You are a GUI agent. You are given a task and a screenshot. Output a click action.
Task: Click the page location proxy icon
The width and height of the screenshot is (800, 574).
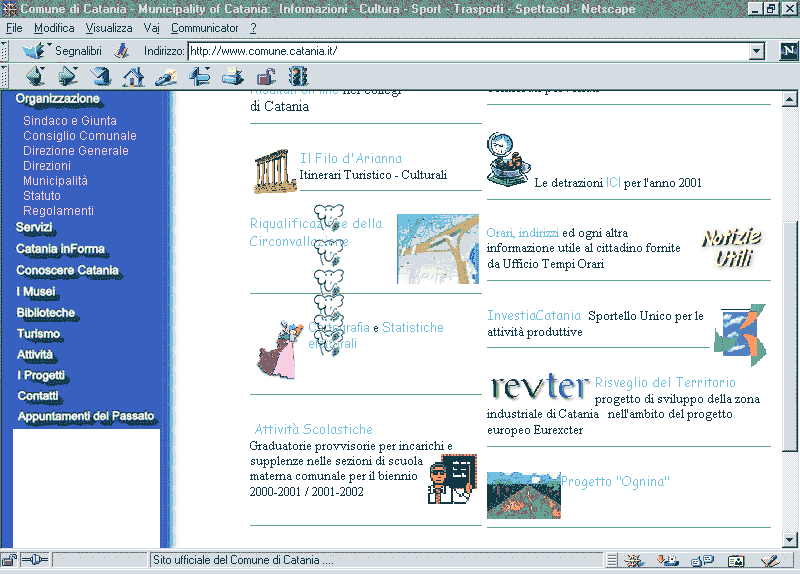pos(121,51)
